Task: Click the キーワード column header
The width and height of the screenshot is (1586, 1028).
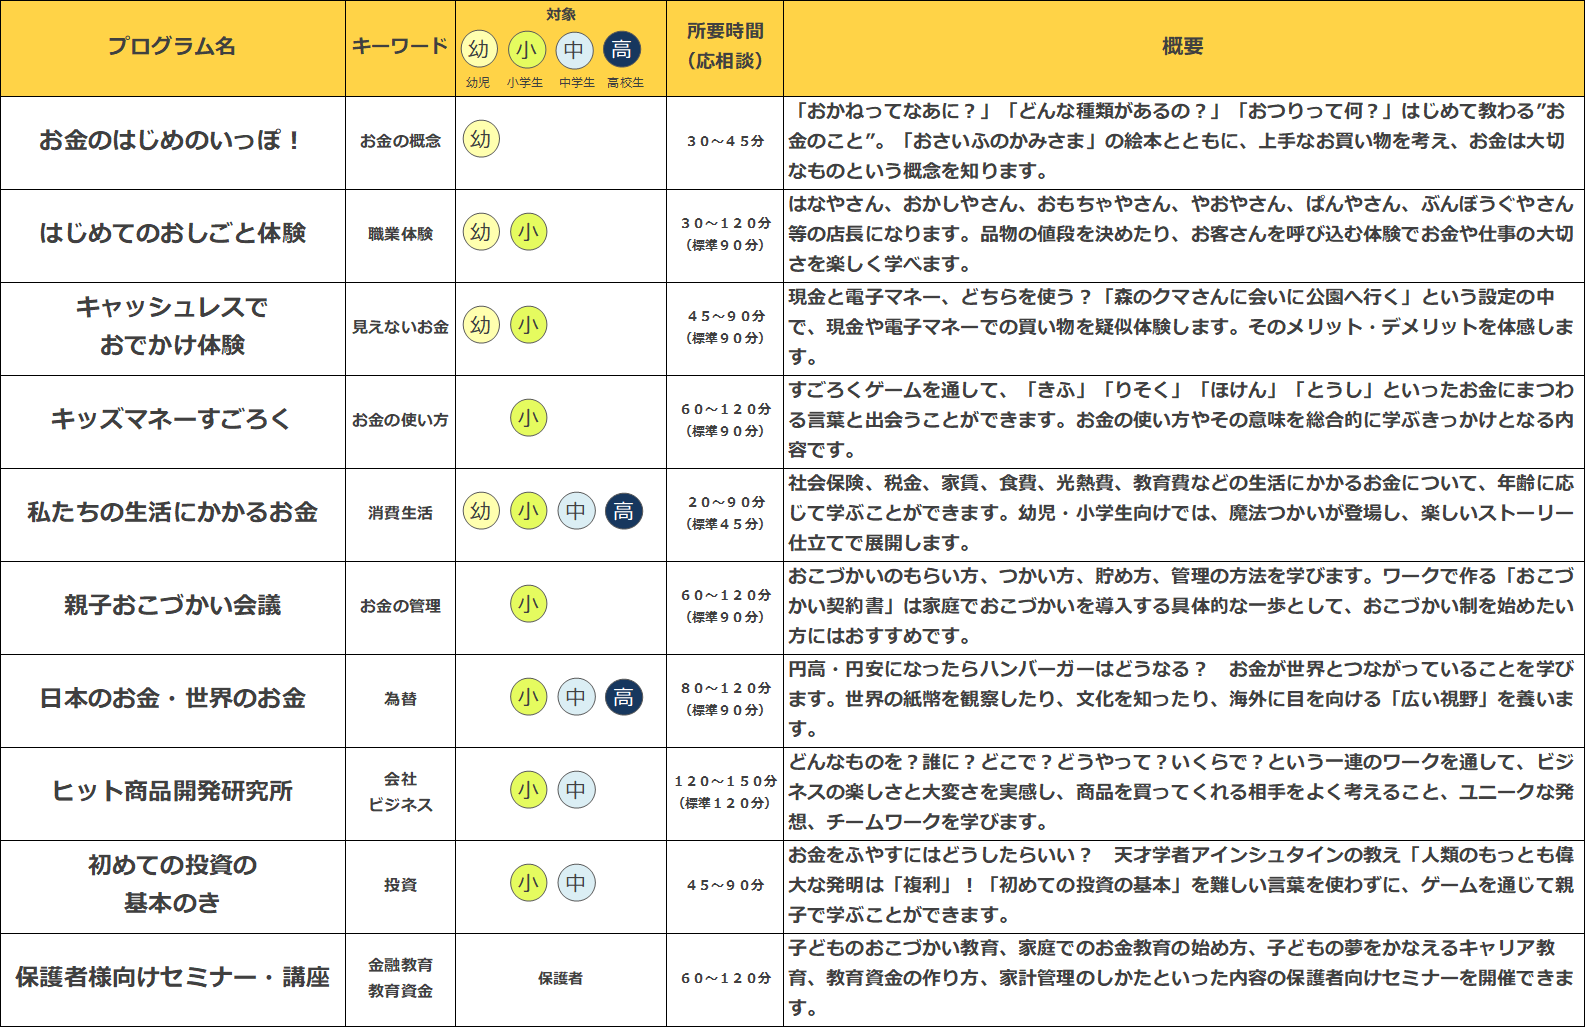Action: [x=400, y=47]
